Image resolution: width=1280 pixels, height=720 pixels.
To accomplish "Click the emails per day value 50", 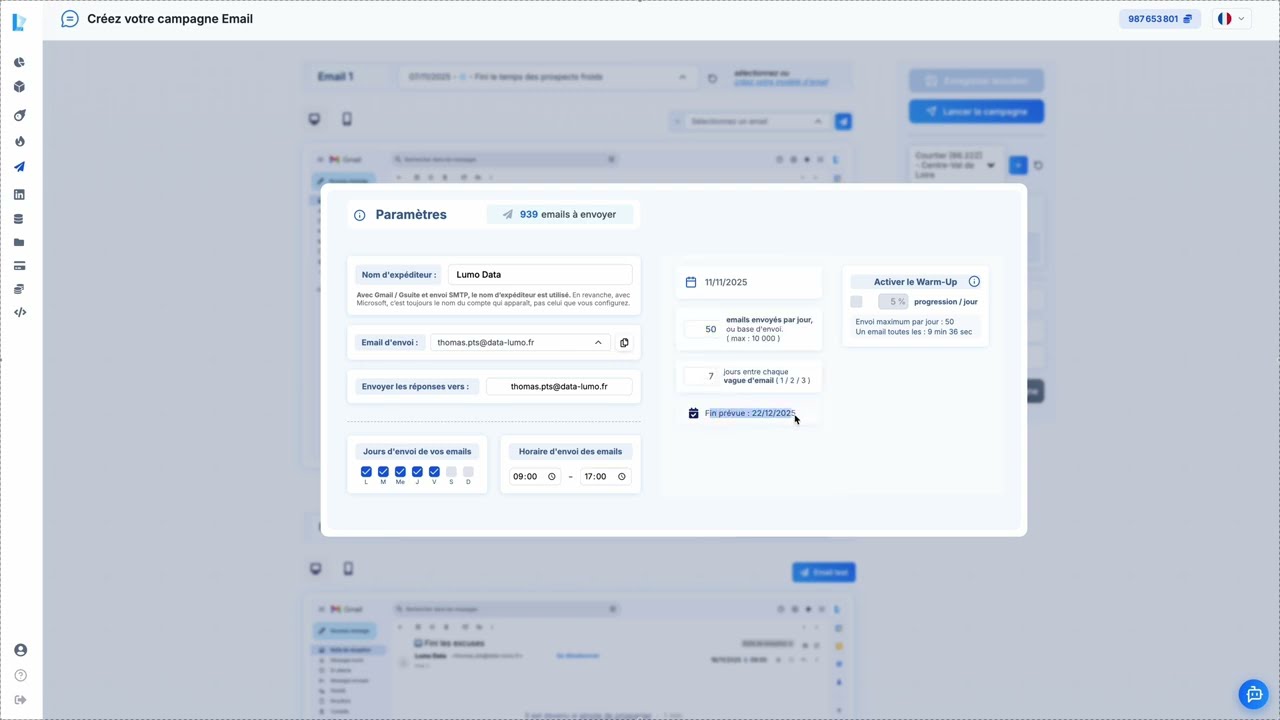I will pyautogui.click(x=702, y=329).
